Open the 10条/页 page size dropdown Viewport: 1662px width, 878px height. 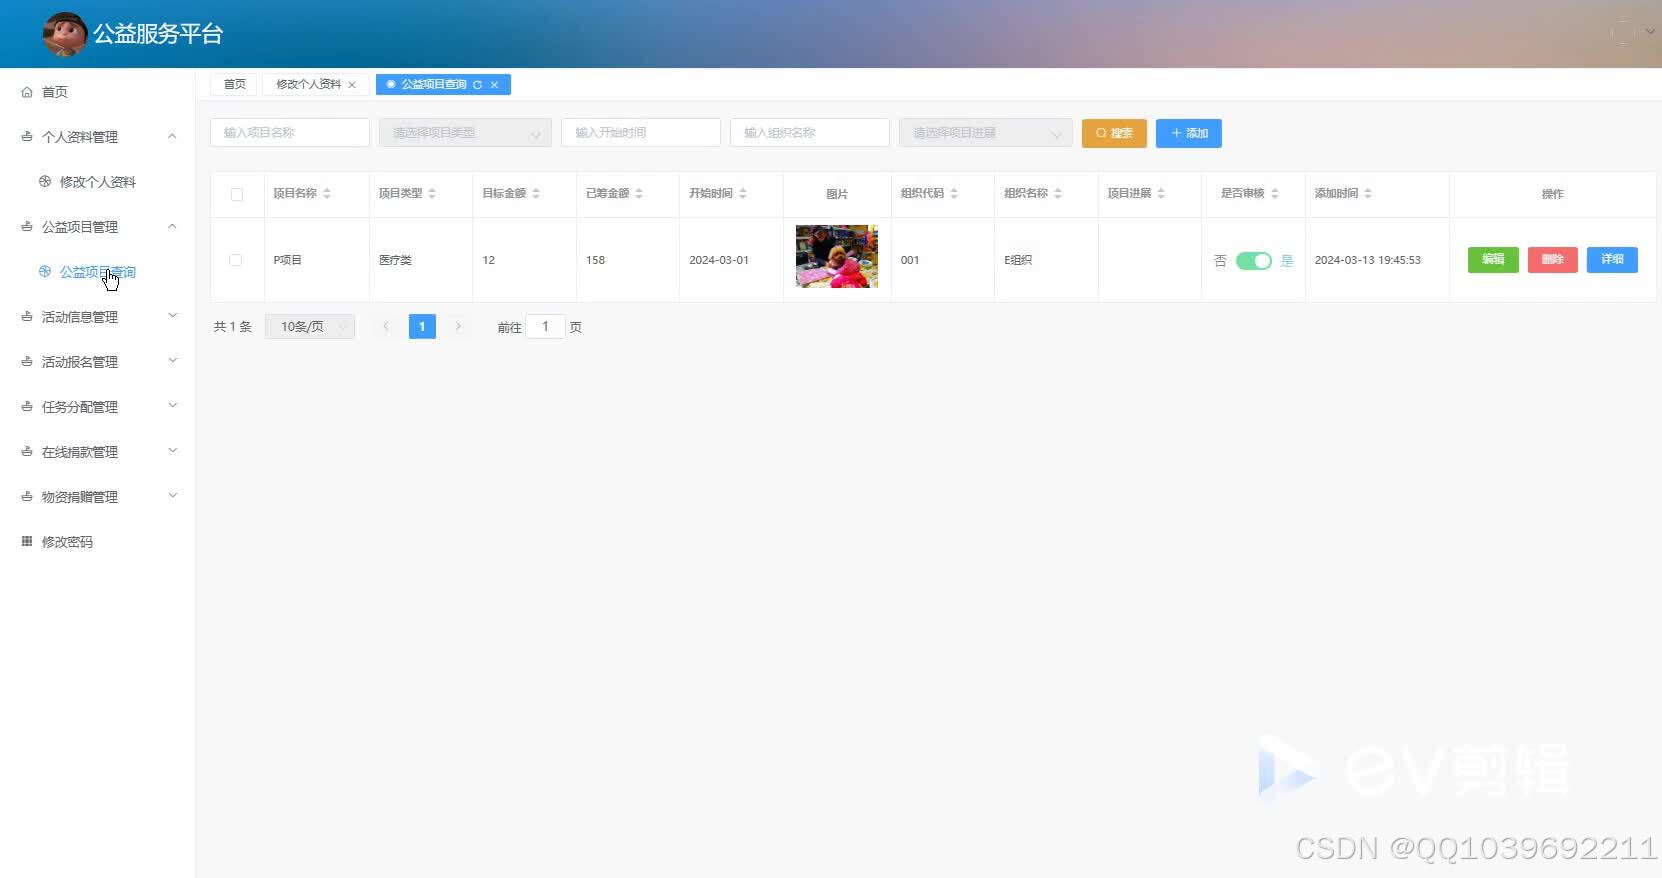pos(310,327)
